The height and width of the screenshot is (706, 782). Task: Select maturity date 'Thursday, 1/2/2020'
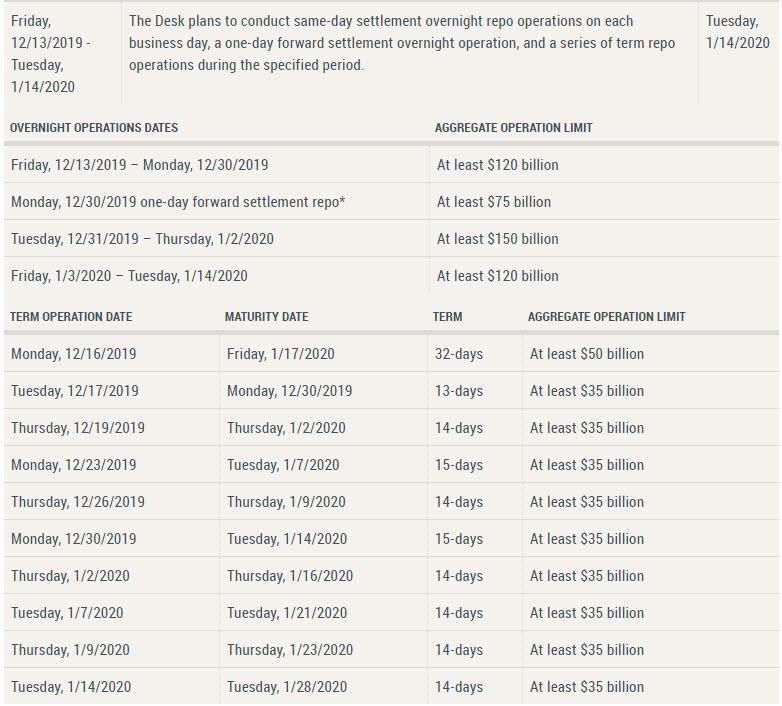click(286, 428)
